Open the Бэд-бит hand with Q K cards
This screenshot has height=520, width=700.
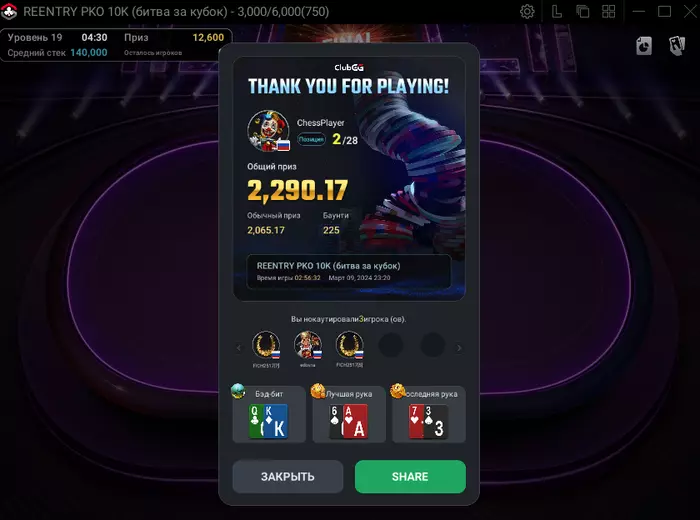pyautogui.click(x=269, y=415)
